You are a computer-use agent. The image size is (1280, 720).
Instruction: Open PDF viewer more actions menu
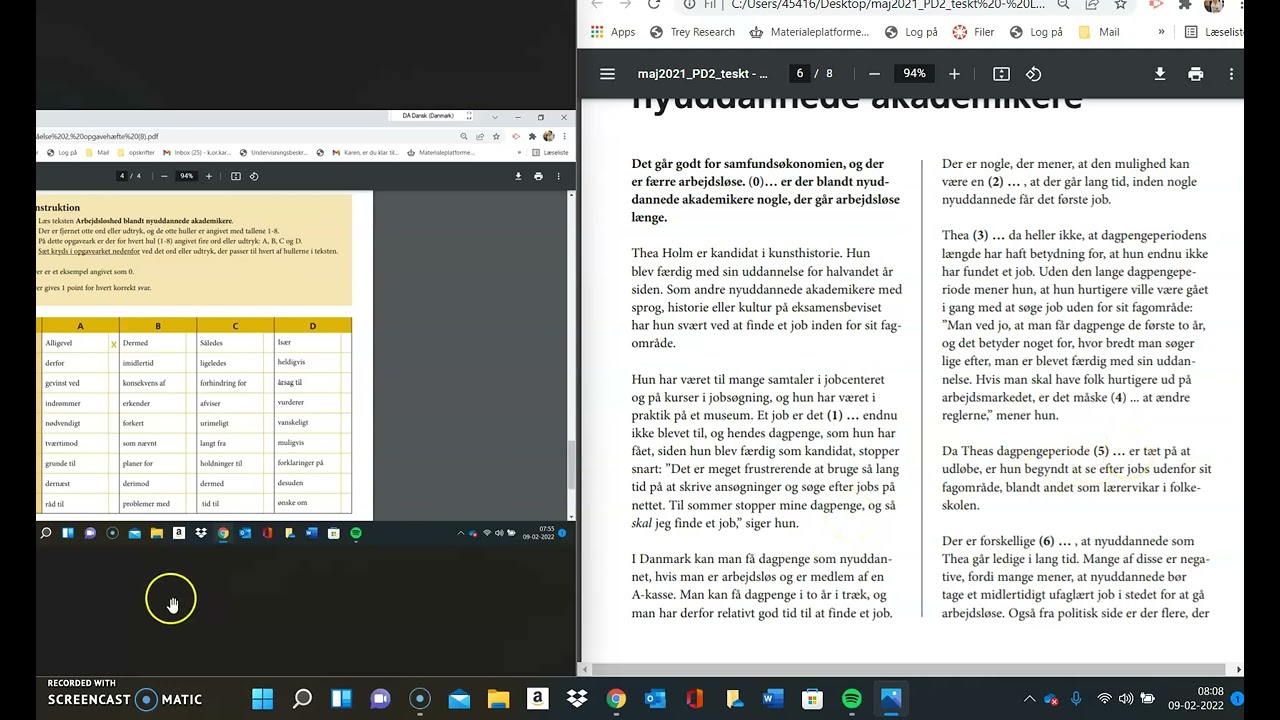click(1231, 74)
